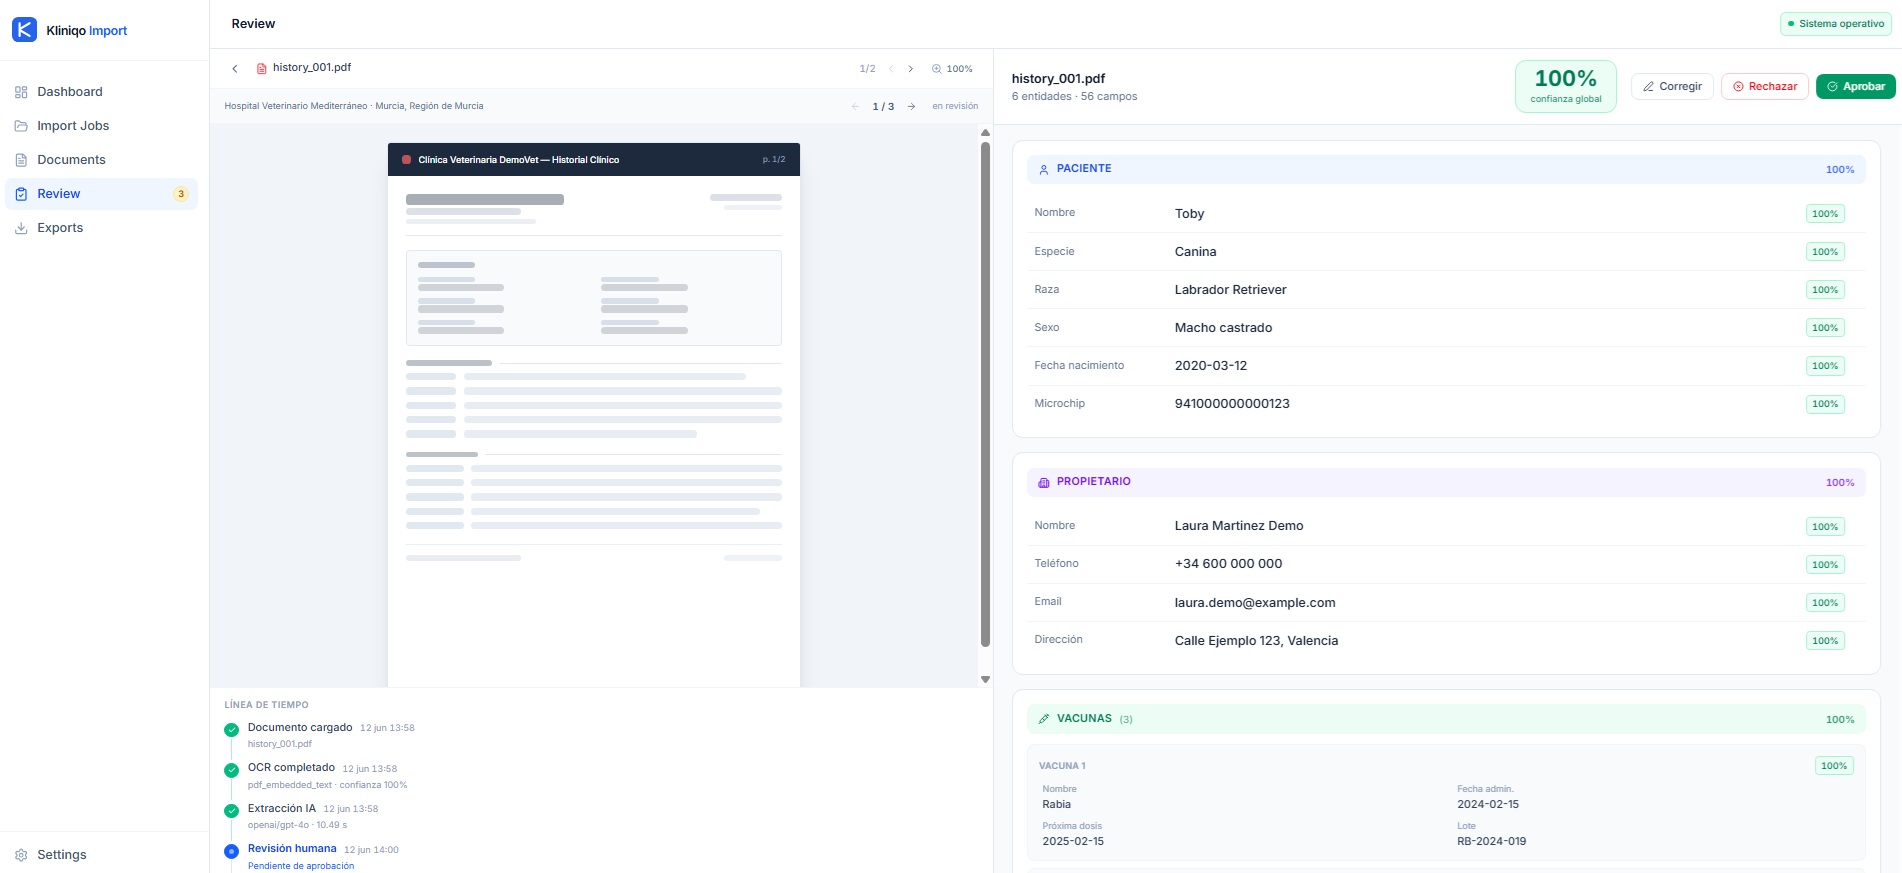Click the 100% confianza global badge

click(1566, 86)
